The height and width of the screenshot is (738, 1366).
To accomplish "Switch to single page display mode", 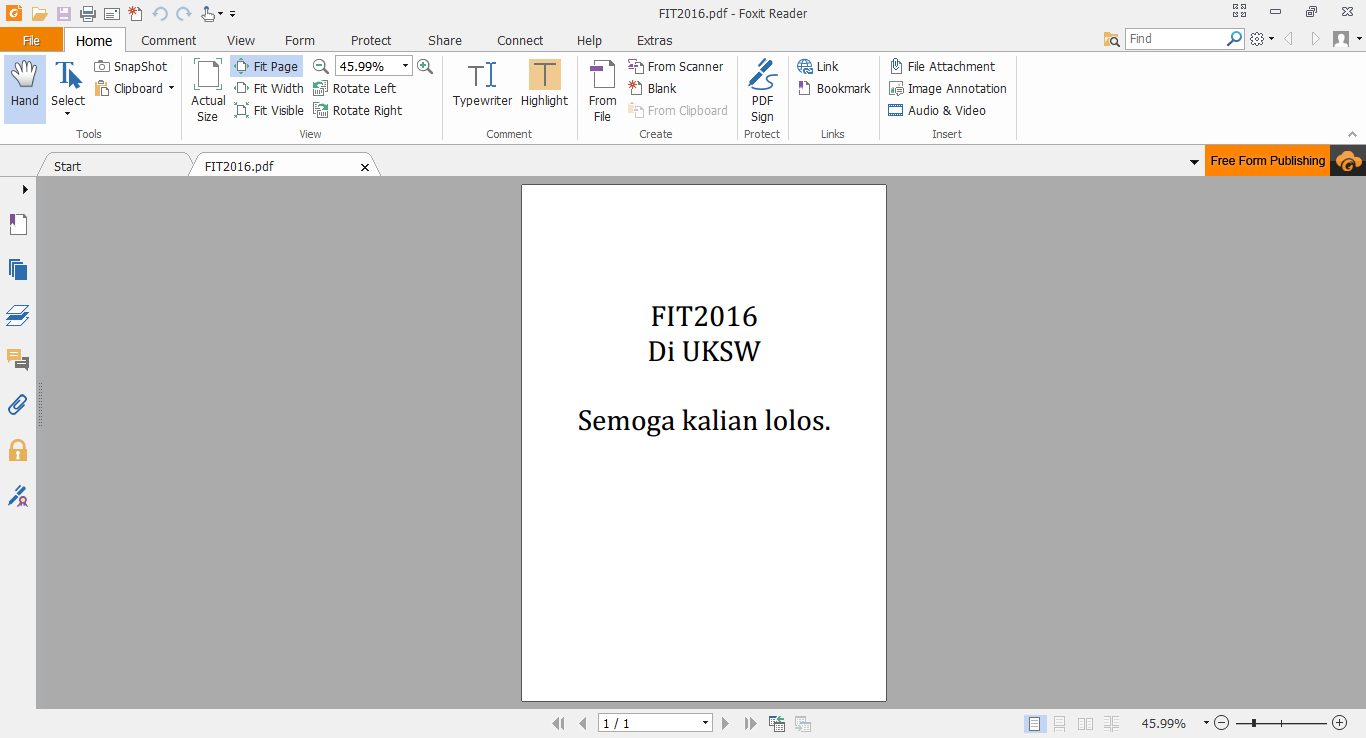I will [x=1035, y=723].
